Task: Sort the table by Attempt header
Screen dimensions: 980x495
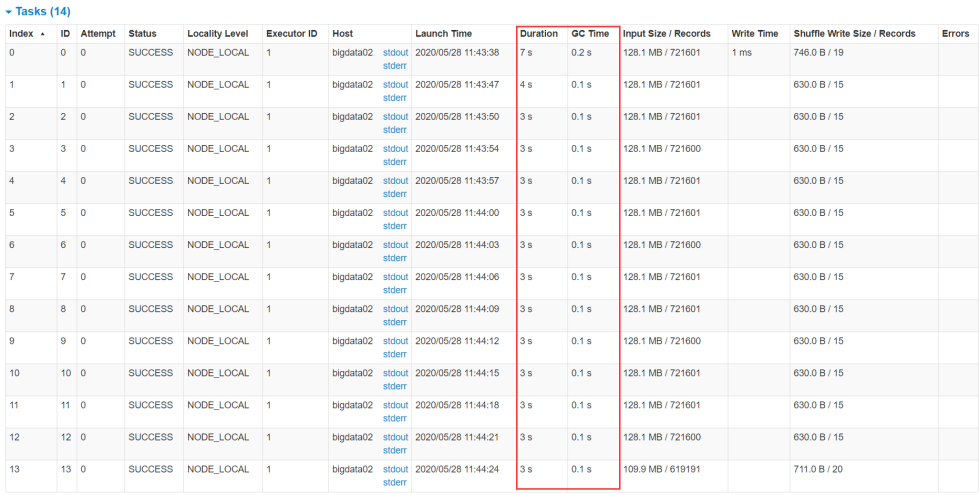Action: click(x=98, y=34)
